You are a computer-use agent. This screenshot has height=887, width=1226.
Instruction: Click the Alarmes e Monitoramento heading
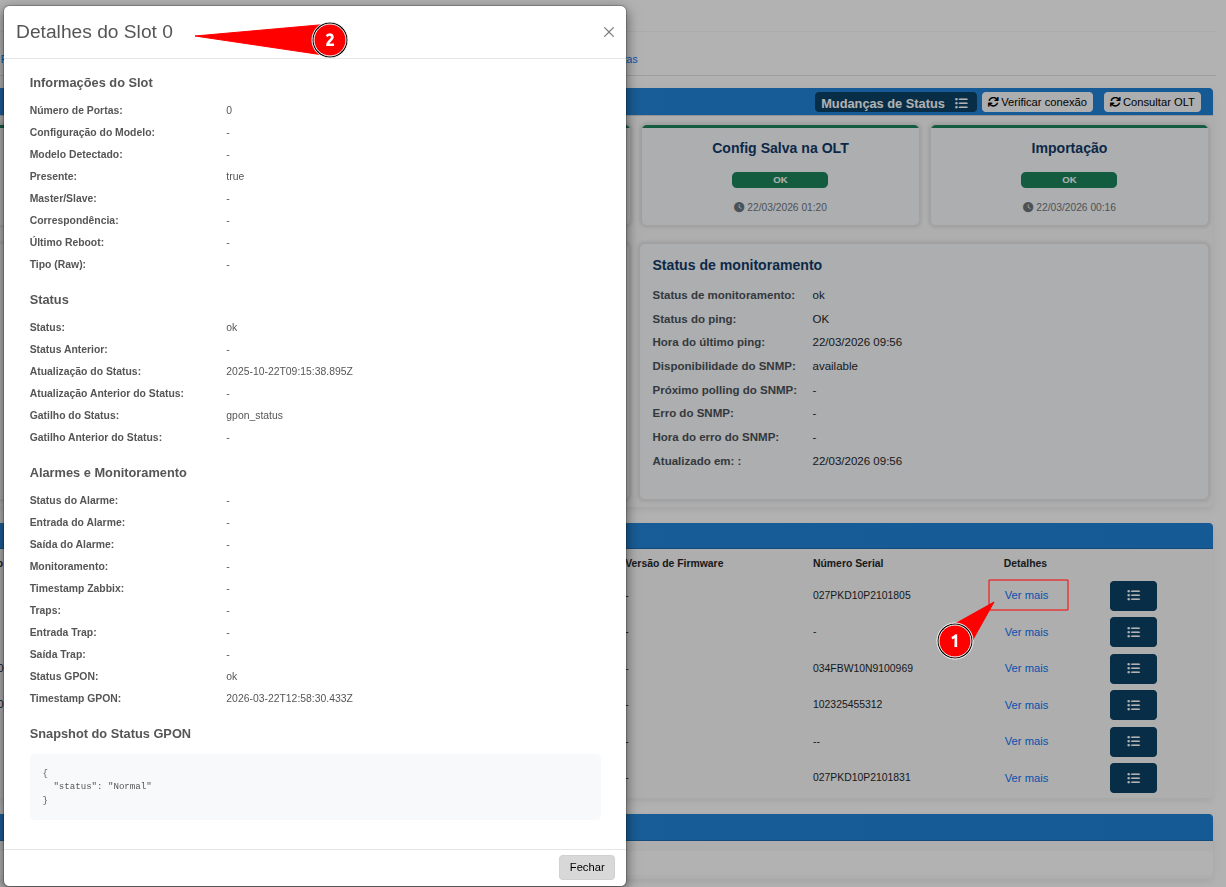108,473
